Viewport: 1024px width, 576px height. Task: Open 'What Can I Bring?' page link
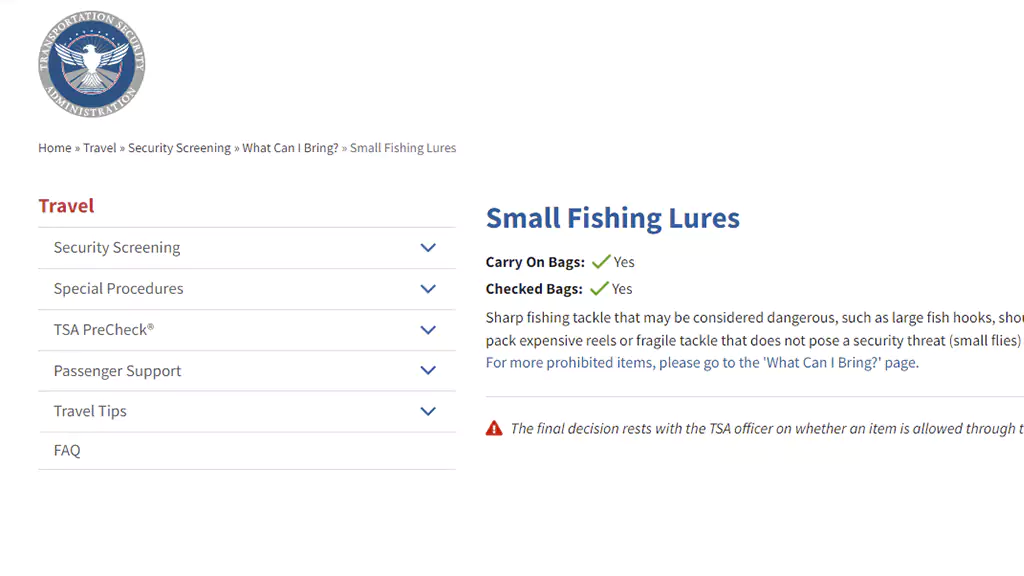click(x=702, y=362)
